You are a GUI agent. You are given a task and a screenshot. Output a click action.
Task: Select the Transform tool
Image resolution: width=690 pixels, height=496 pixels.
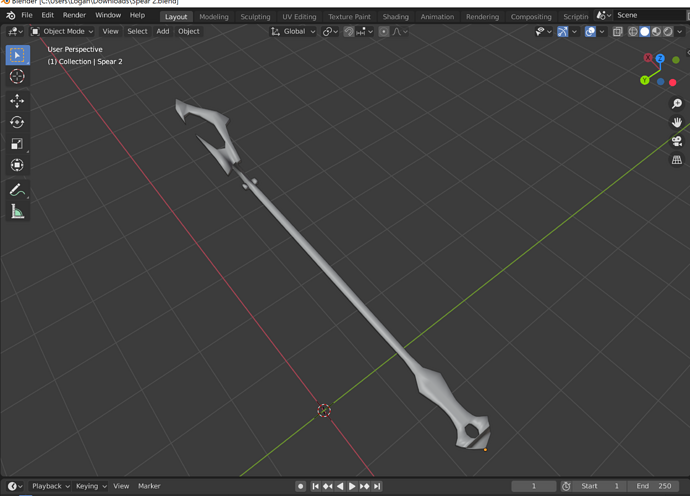click(17, 165)
